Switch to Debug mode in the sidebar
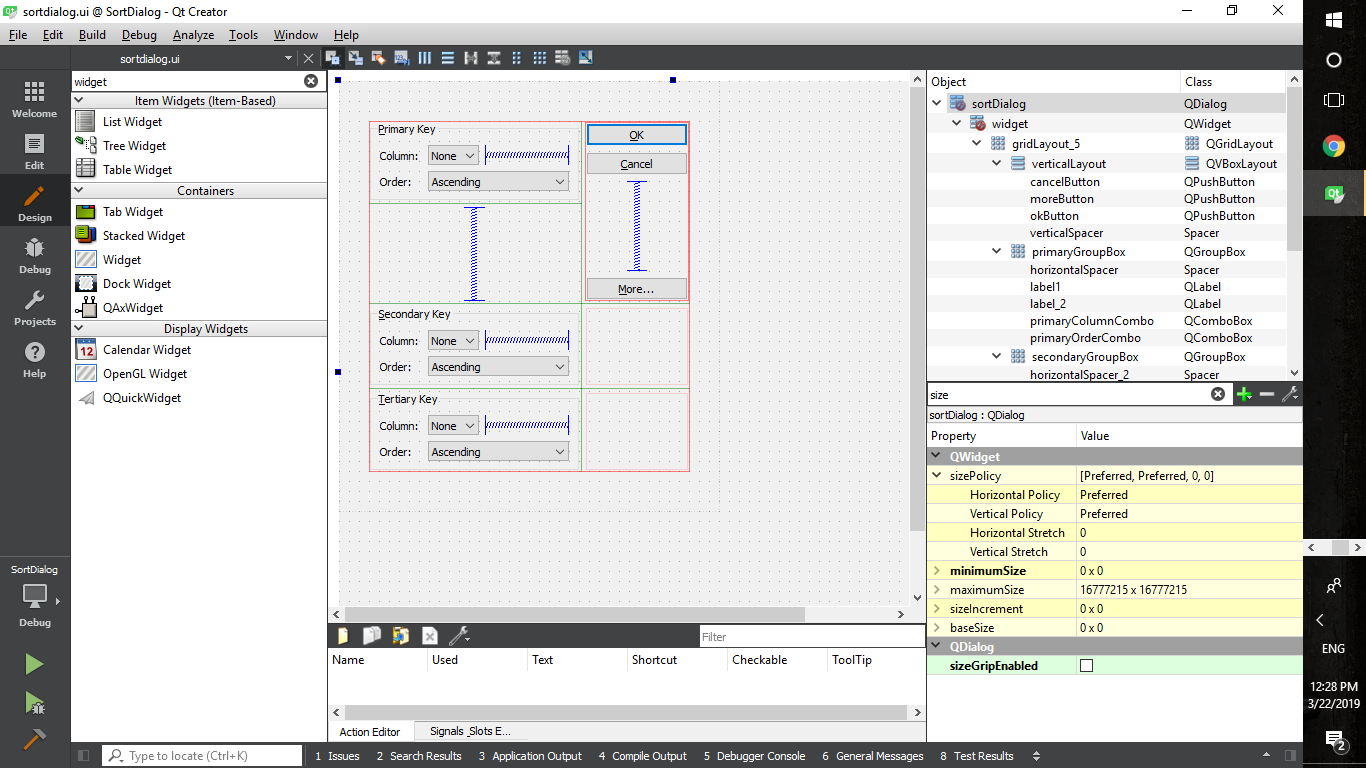1366x768 pixels. click(34, 256)
